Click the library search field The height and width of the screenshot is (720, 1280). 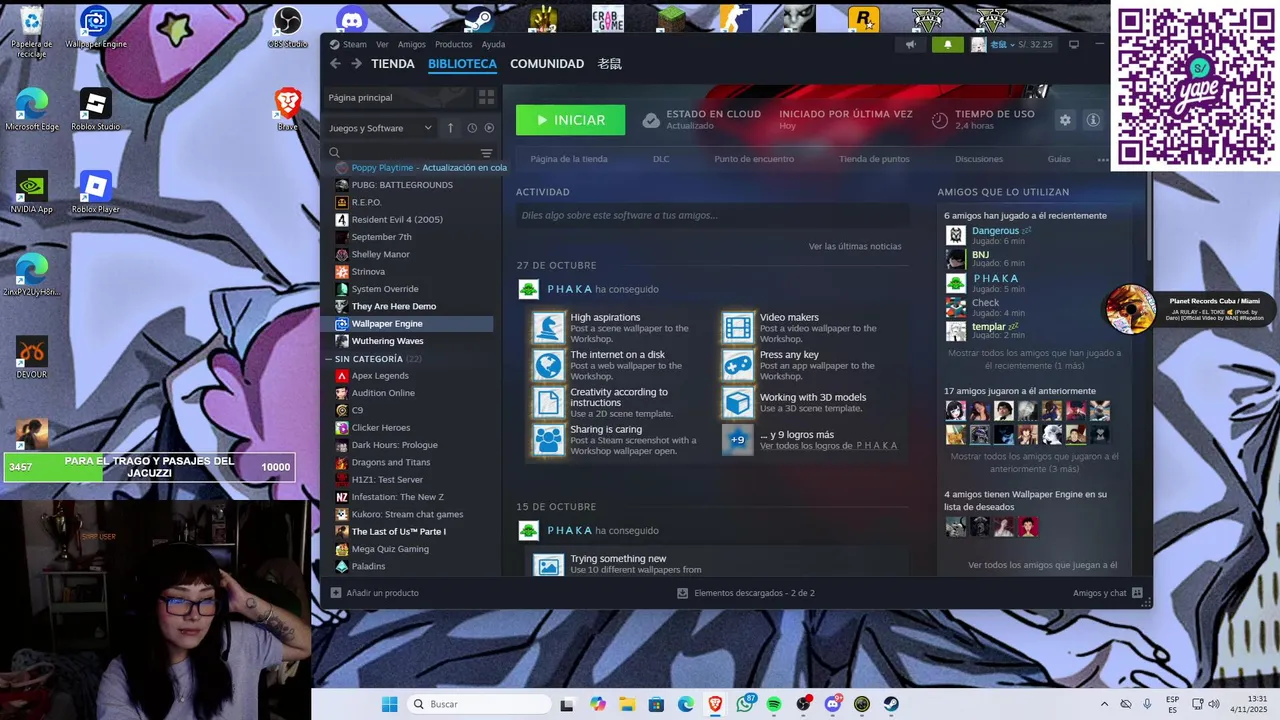tap(400, 153)
